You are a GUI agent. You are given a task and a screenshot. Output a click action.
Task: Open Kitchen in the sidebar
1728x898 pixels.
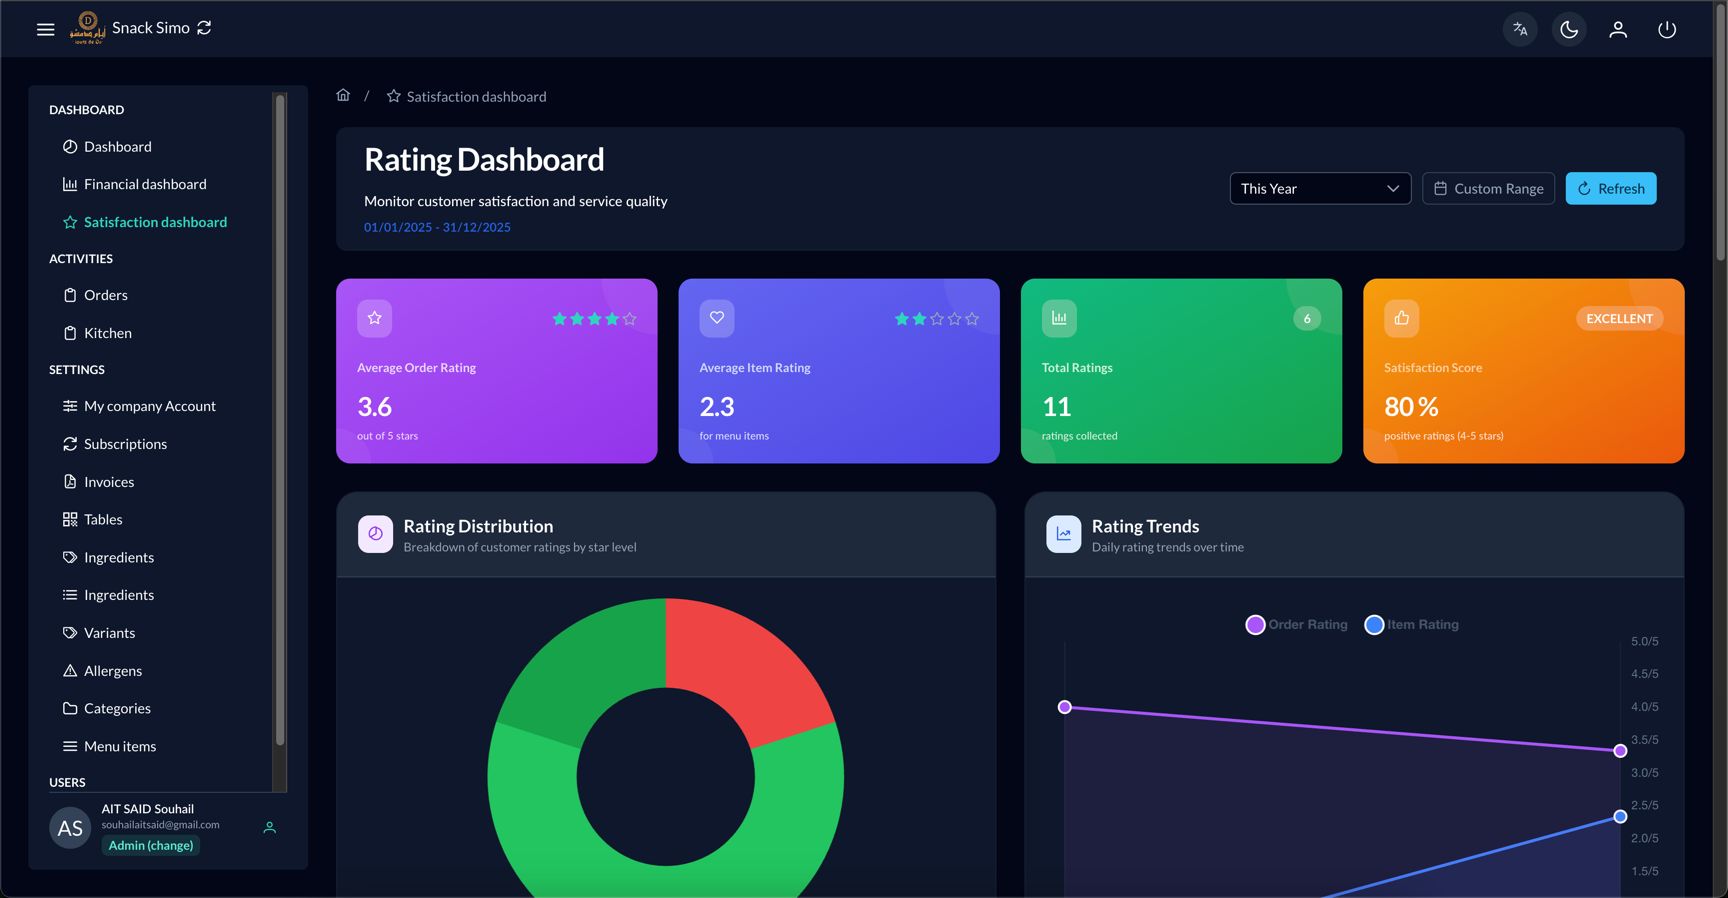pyautogui.click(x=97, y=333)
